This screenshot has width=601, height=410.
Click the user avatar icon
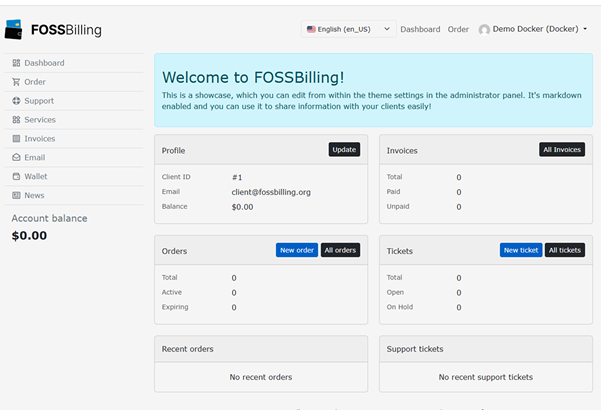[484, 30]
